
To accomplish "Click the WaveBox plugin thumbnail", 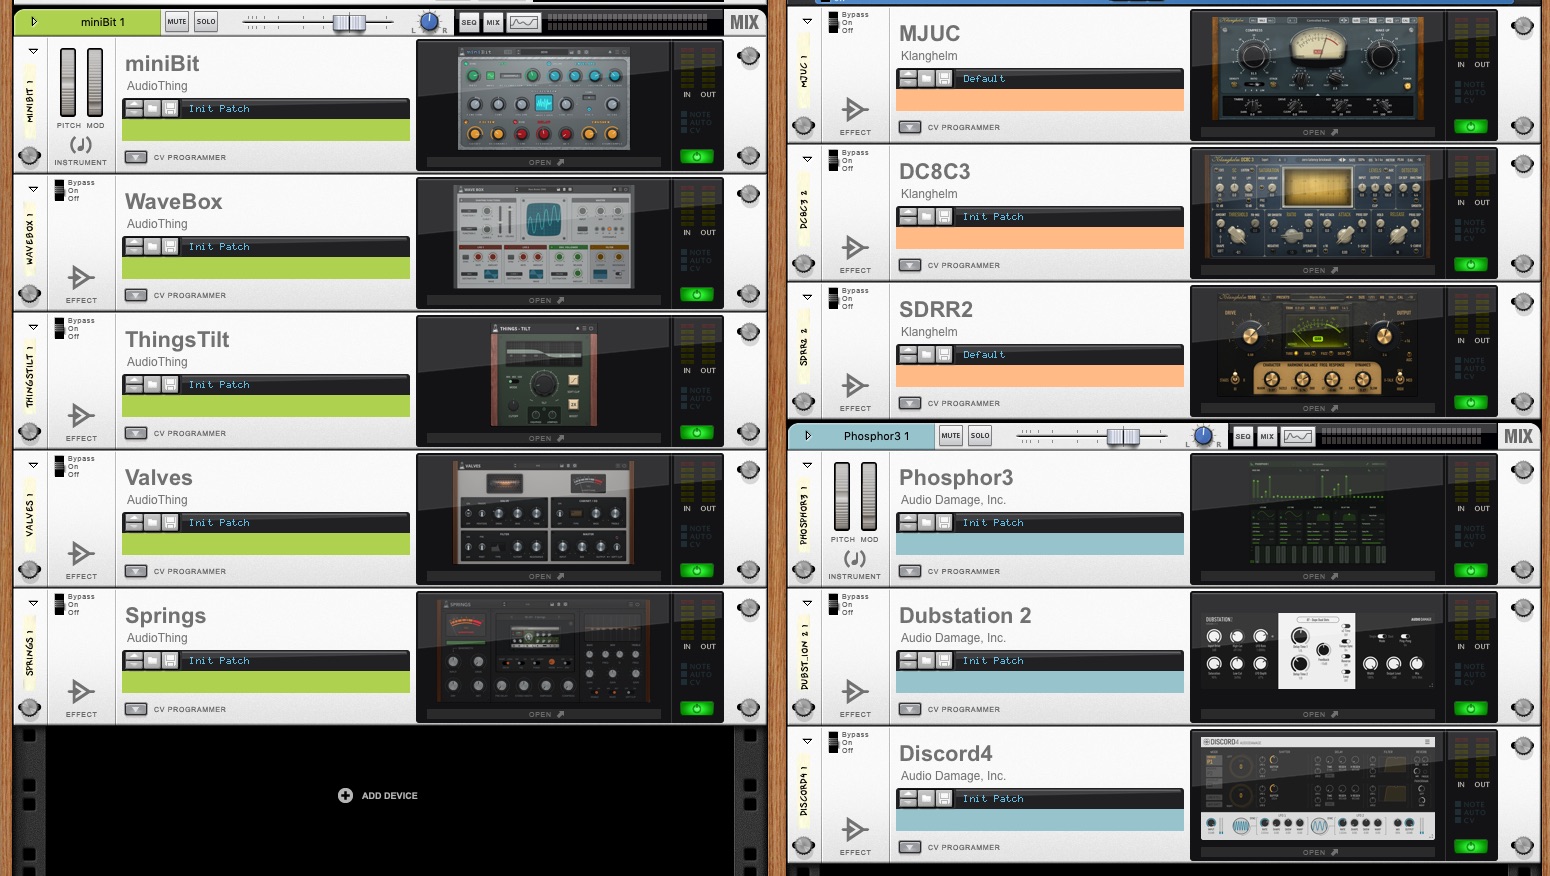I will (545, 236).
